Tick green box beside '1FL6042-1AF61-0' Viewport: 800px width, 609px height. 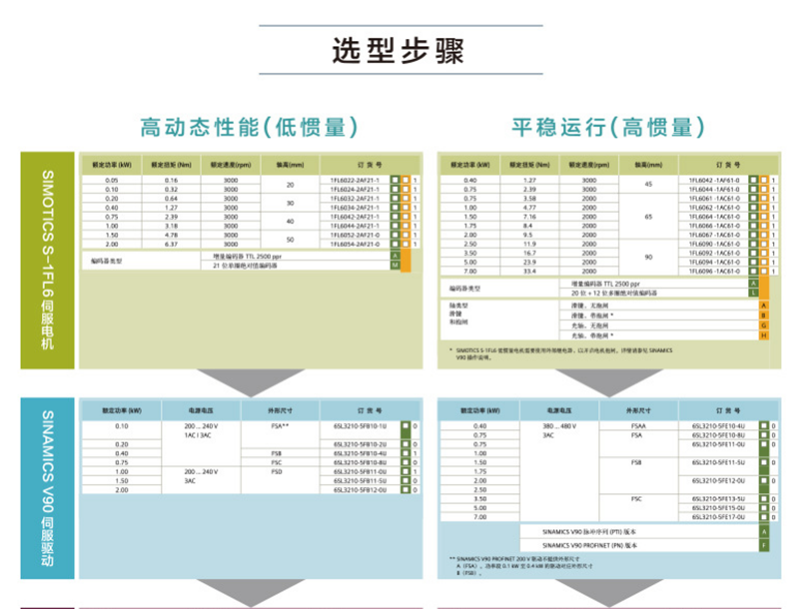(x=754, y=180)
